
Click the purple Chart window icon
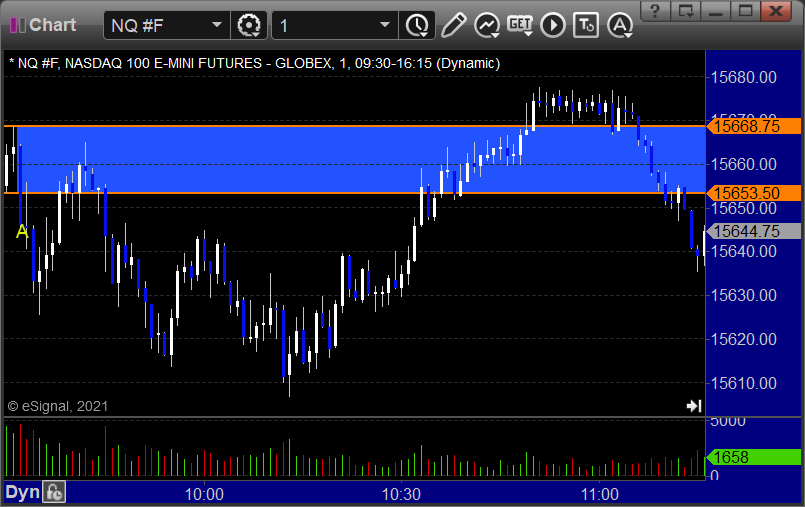click(17, 25)
